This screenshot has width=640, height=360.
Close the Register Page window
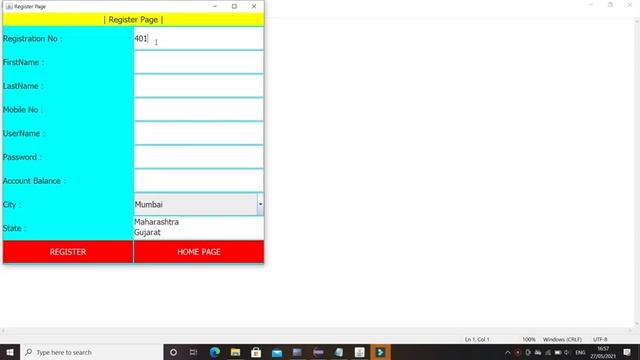[x=254, y=7]
